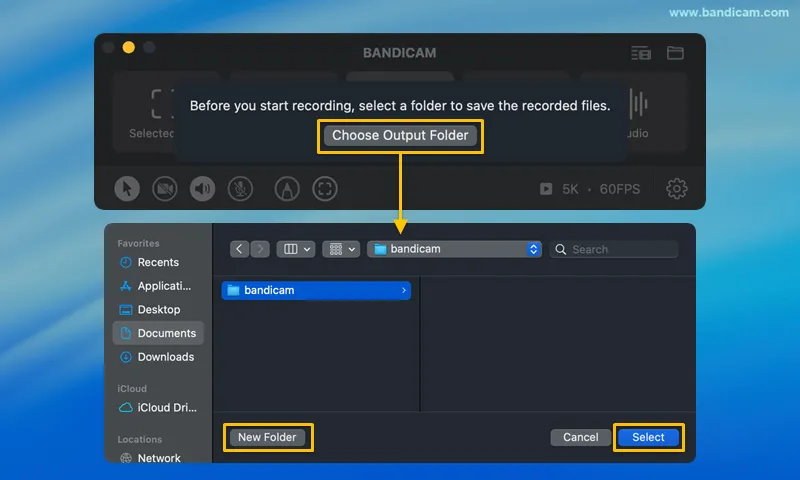Click the Network globe icon
Image resolution: width=800 pixels, height=480 pixels.
tap(126, 458)
